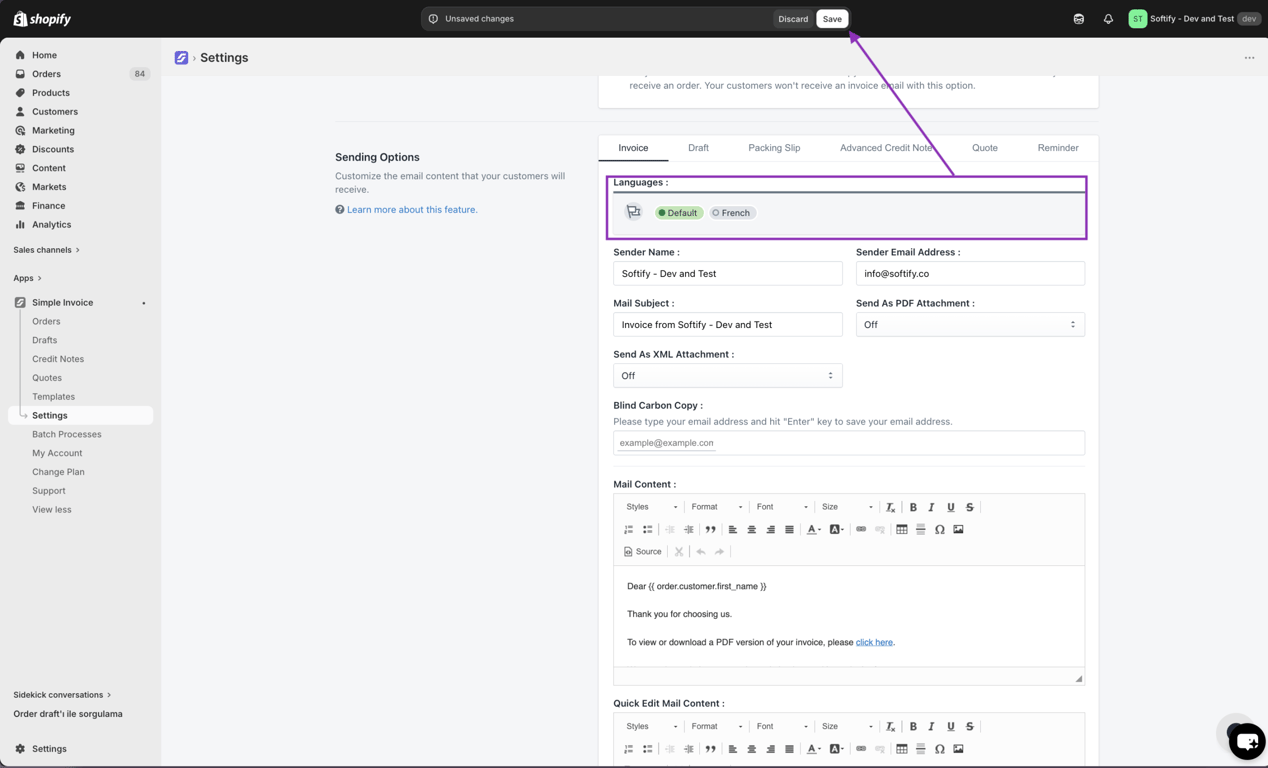The image size is (1268, 768).
Task: Select the French language option
Action: [732, 213]
